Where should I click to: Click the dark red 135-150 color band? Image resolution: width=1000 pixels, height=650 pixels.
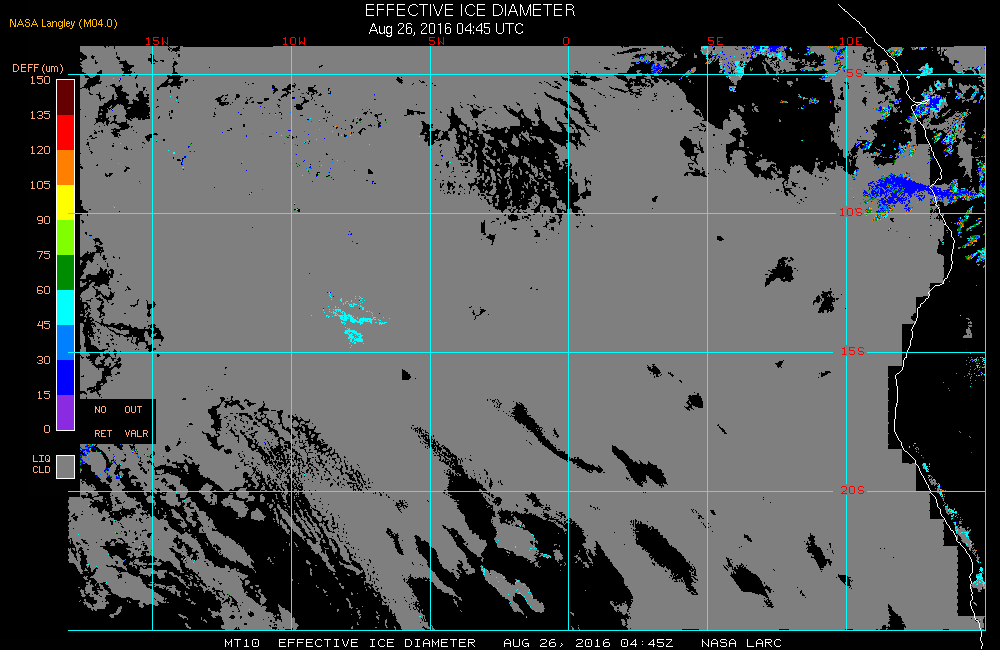pyautogui.click(x=66, y=98)
